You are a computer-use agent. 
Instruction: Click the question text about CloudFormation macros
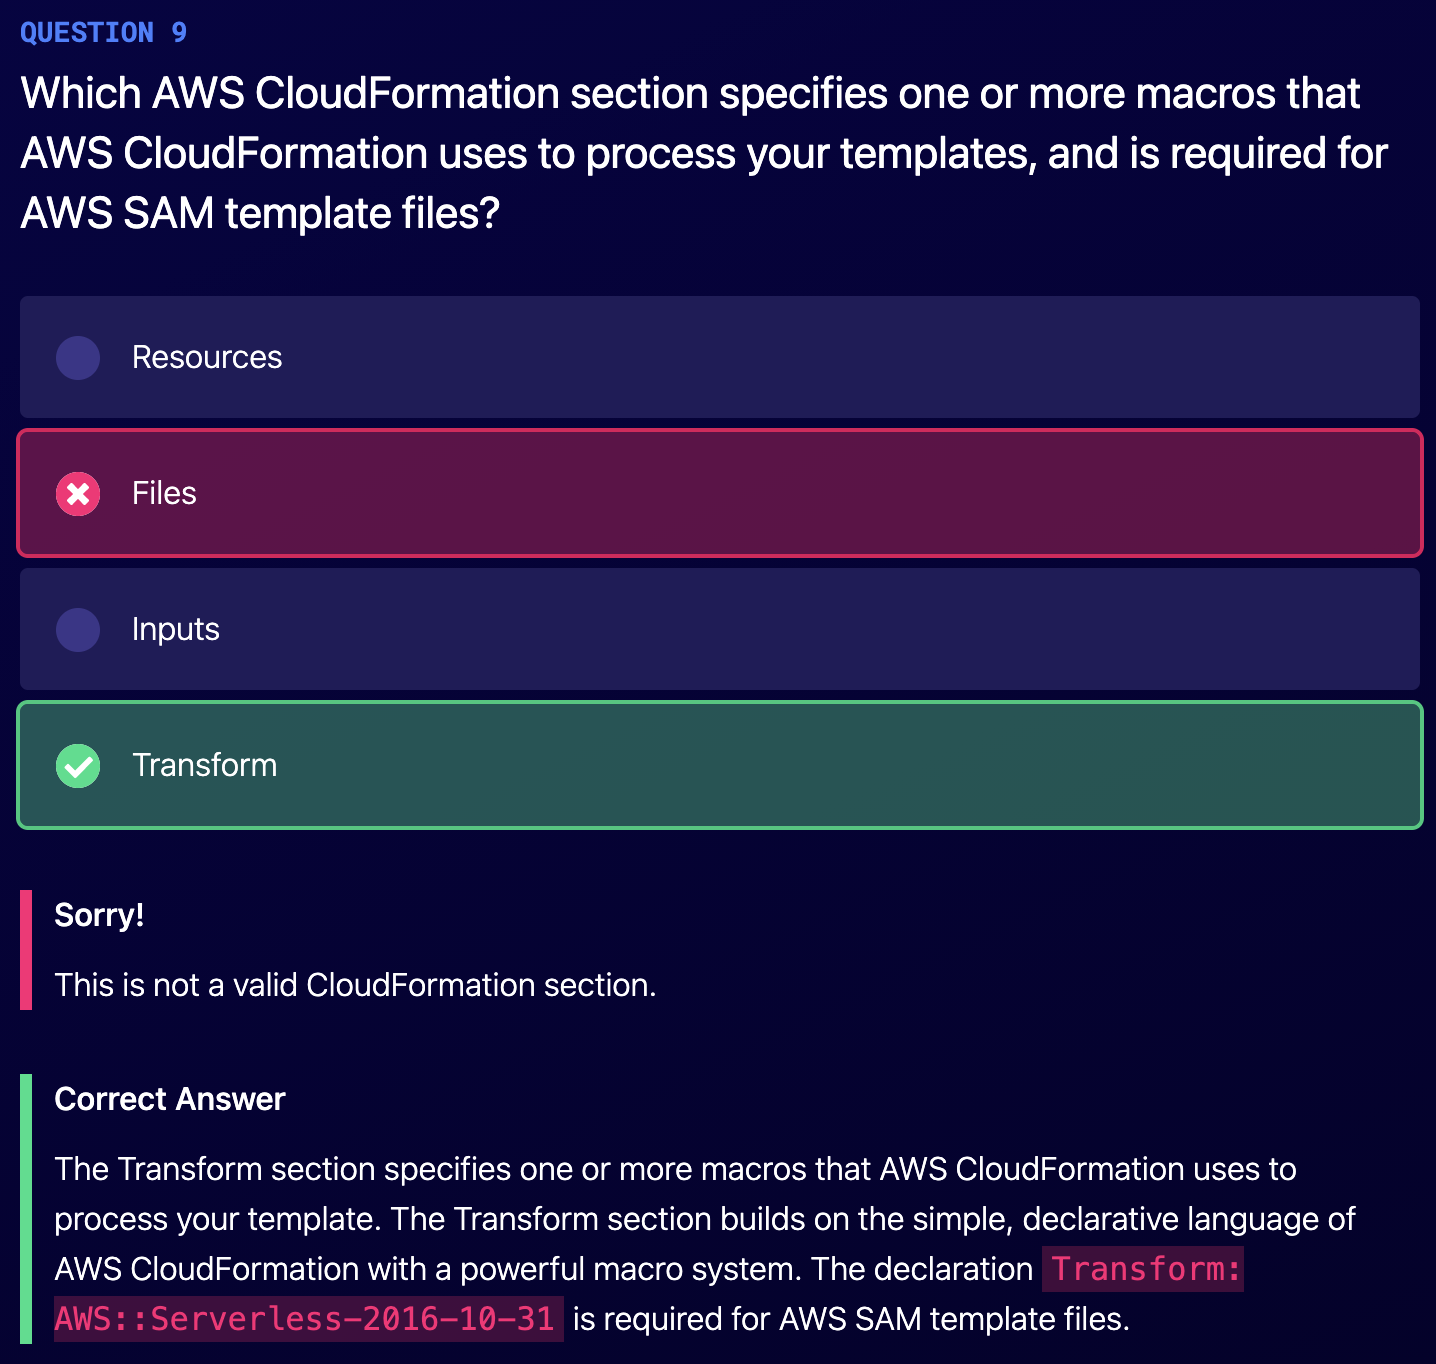pyautogui.click(x=704, y=153)
